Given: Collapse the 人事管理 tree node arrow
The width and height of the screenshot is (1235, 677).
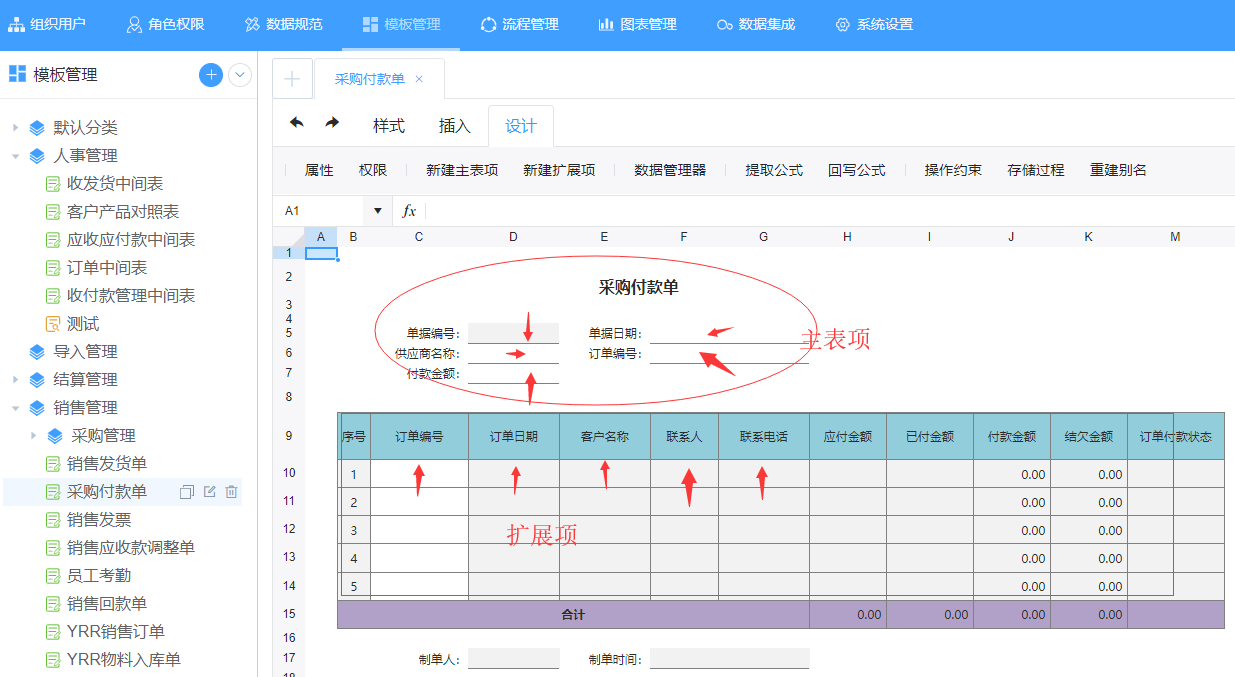Looking at the screenshot, I should pos(15,156).
